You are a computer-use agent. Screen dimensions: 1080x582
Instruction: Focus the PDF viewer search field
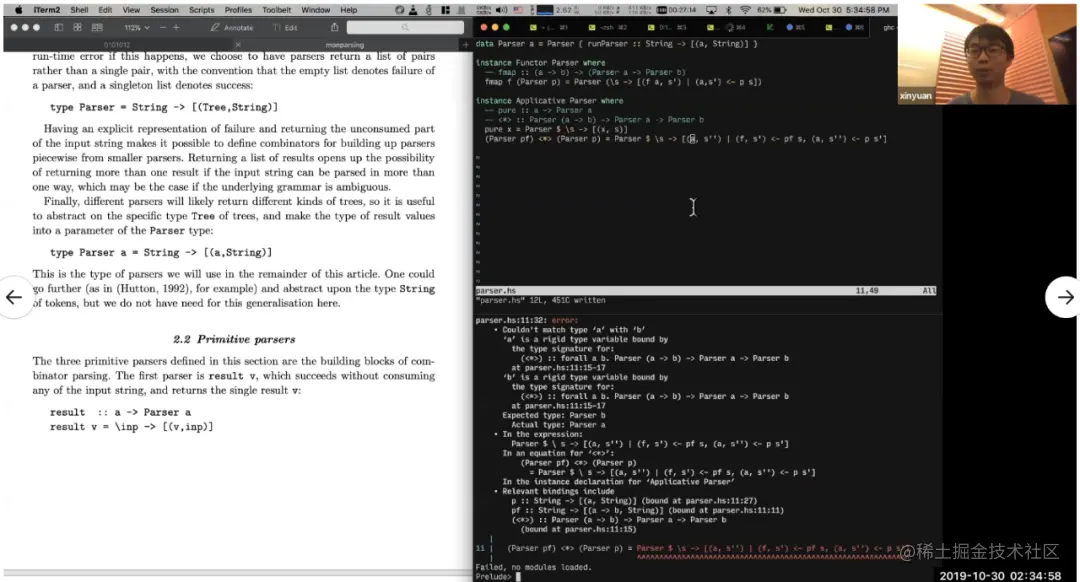405,28
